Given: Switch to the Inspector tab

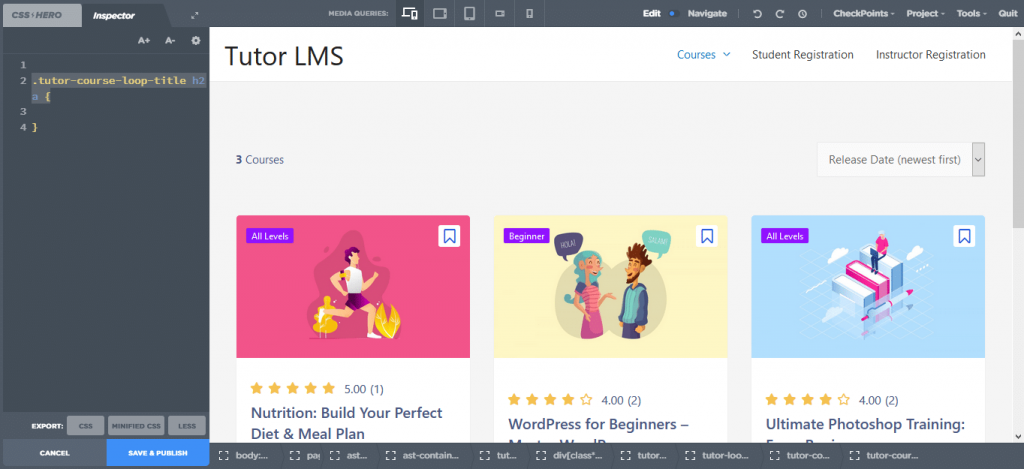Looking at the screenshot, I should (114, 15).
